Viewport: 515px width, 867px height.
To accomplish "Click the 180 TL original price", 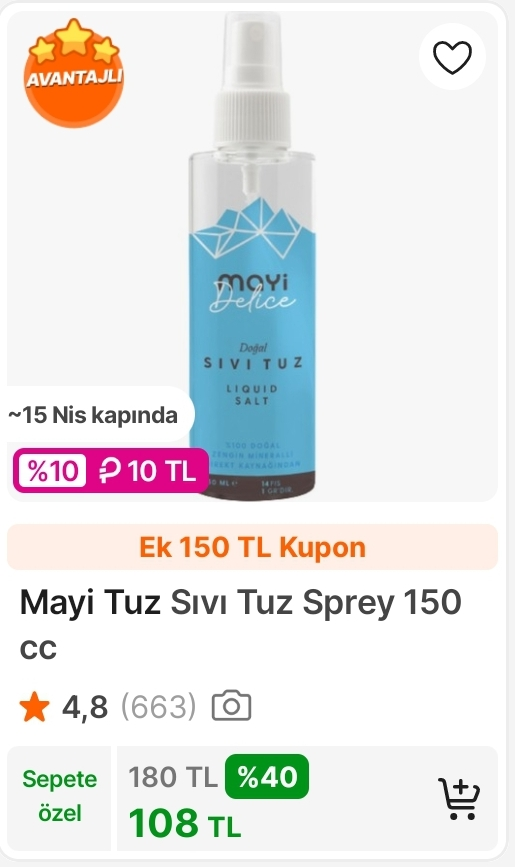I will (x=173, y=777).
